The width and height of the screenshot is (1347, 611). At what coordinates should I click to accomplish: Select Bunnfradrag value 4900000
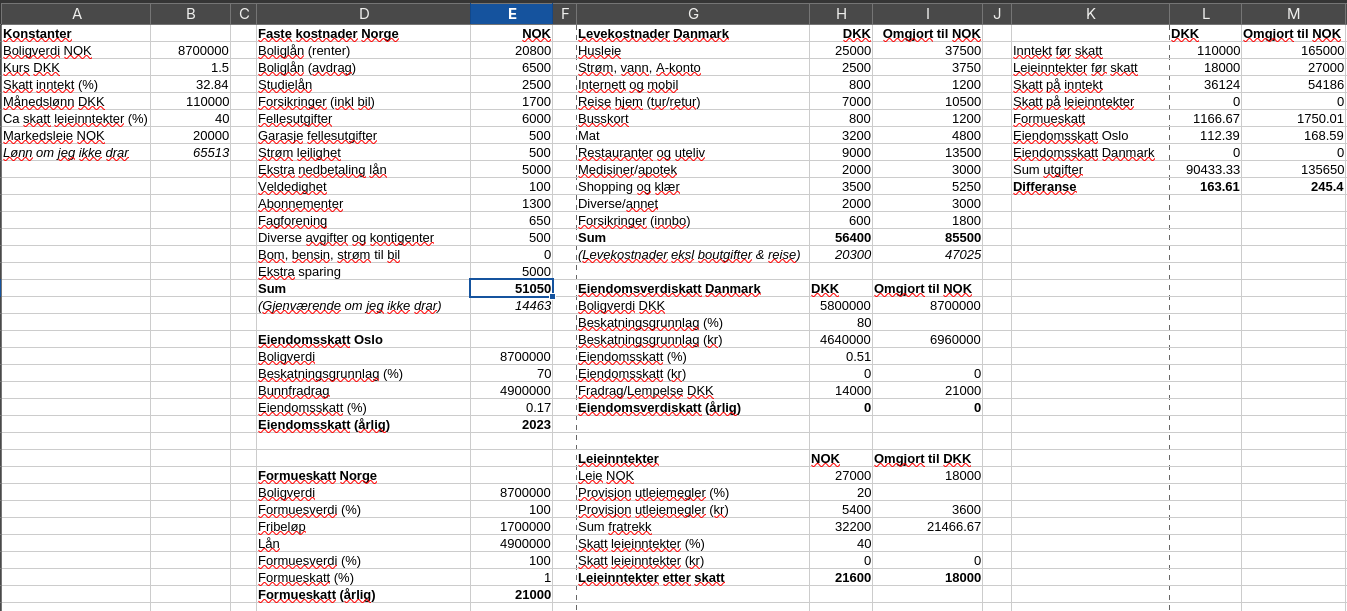[x=511, y=390]
